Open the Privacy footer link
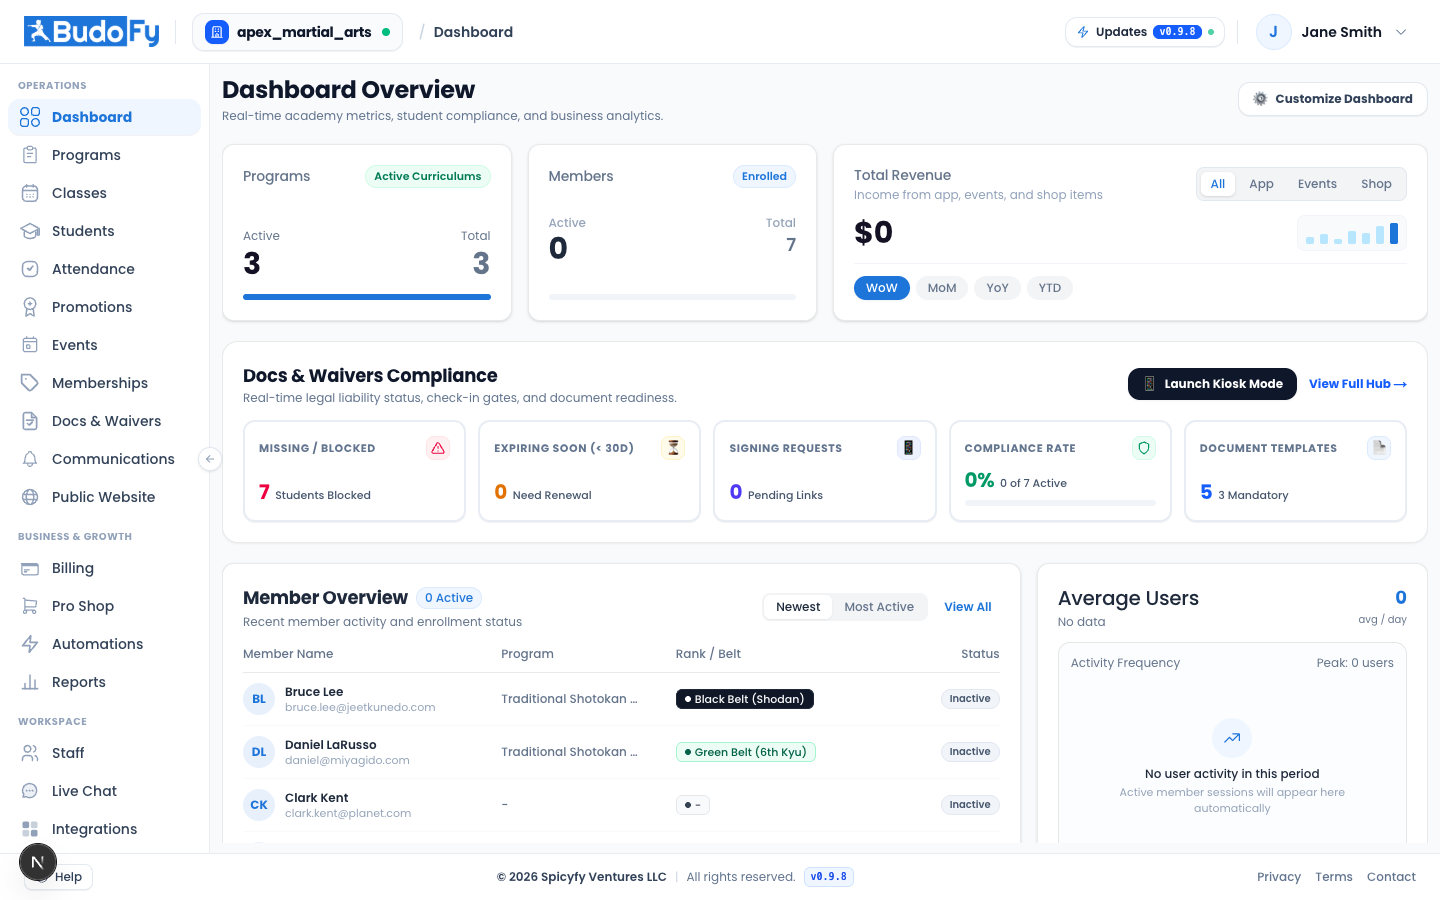 coord(1279,877)
